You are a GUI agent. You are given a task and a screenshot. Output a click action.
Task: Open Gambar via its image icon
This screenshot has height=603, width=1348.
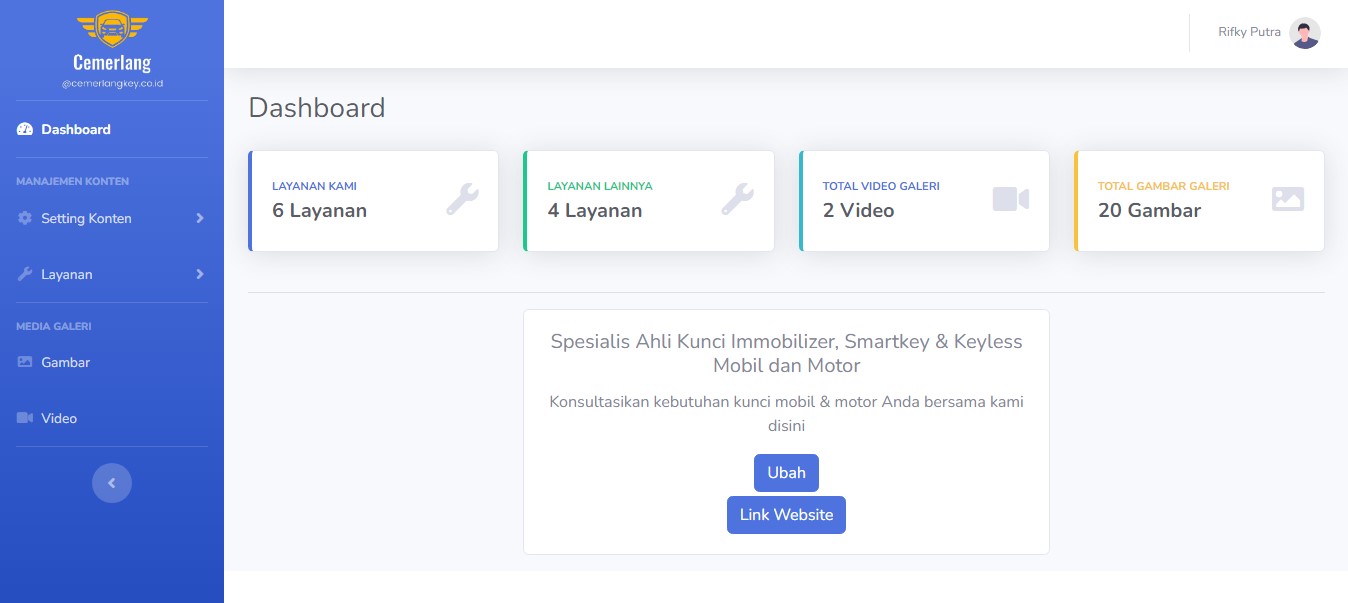coord(23,362)
